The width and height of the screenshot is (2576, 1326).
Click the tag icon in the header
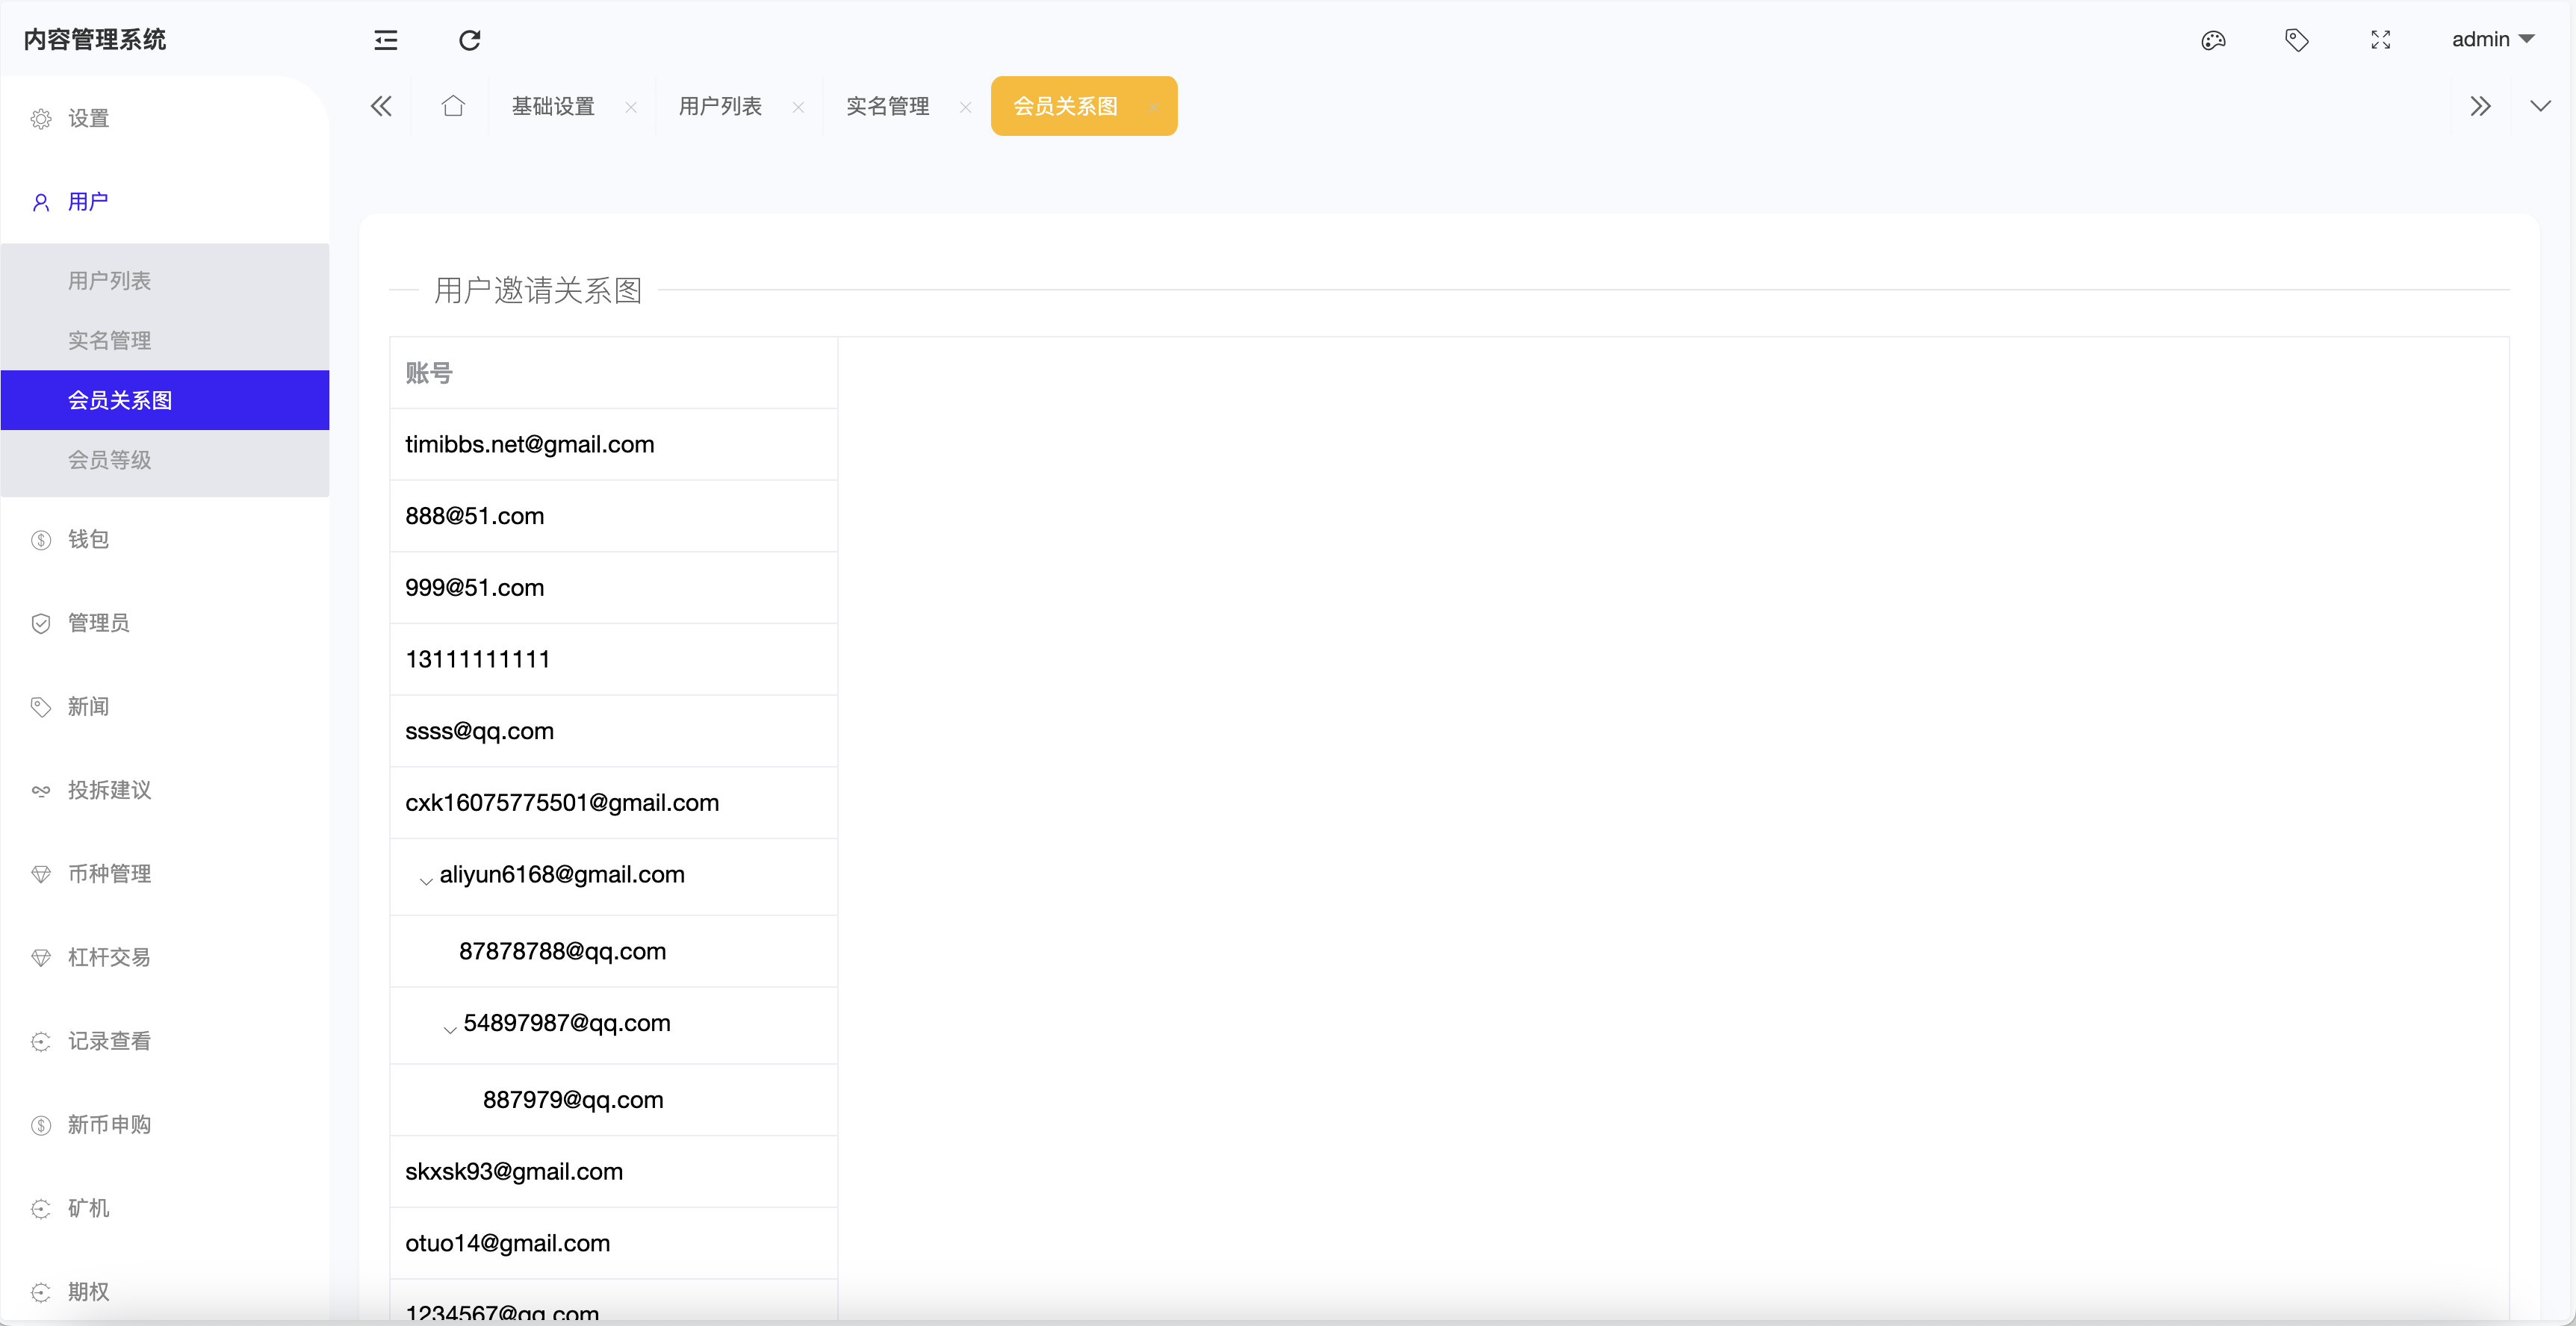2297,40
